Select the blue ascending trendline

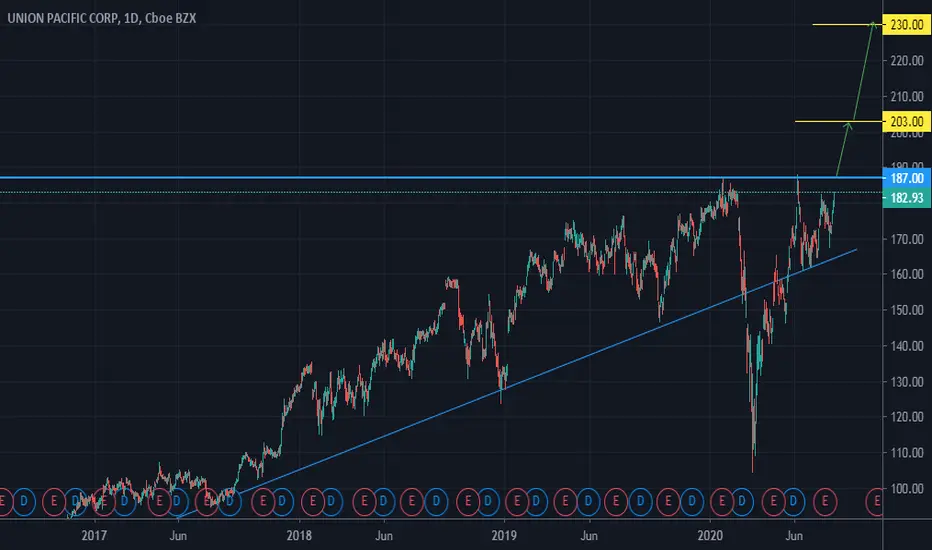[517, 384]
